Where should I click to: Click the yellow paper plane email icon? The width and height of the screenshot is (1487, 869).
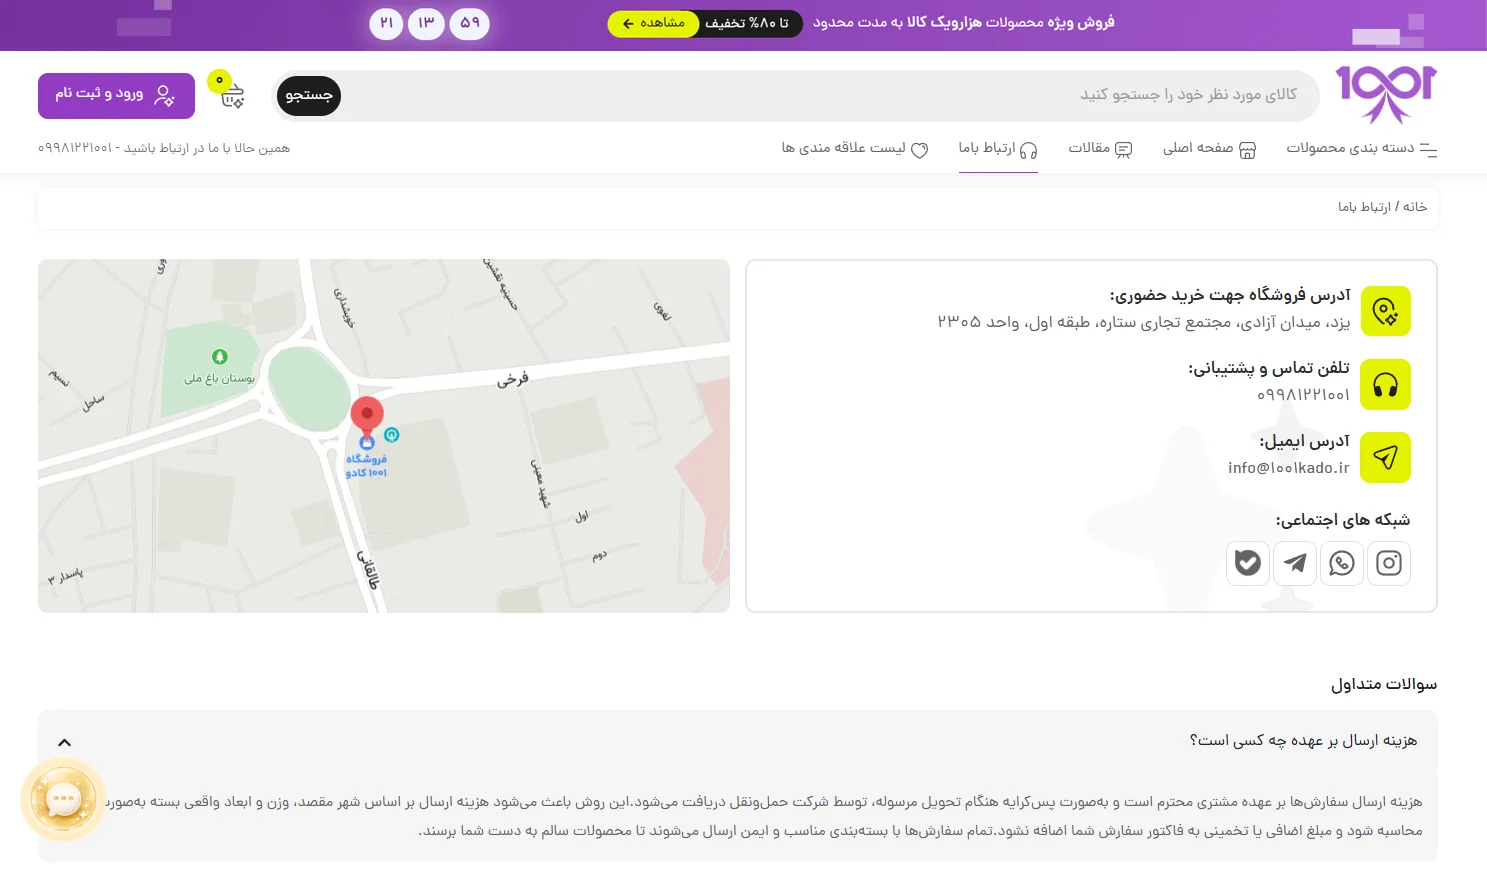pyautogui.click(x=1385, y=457)
